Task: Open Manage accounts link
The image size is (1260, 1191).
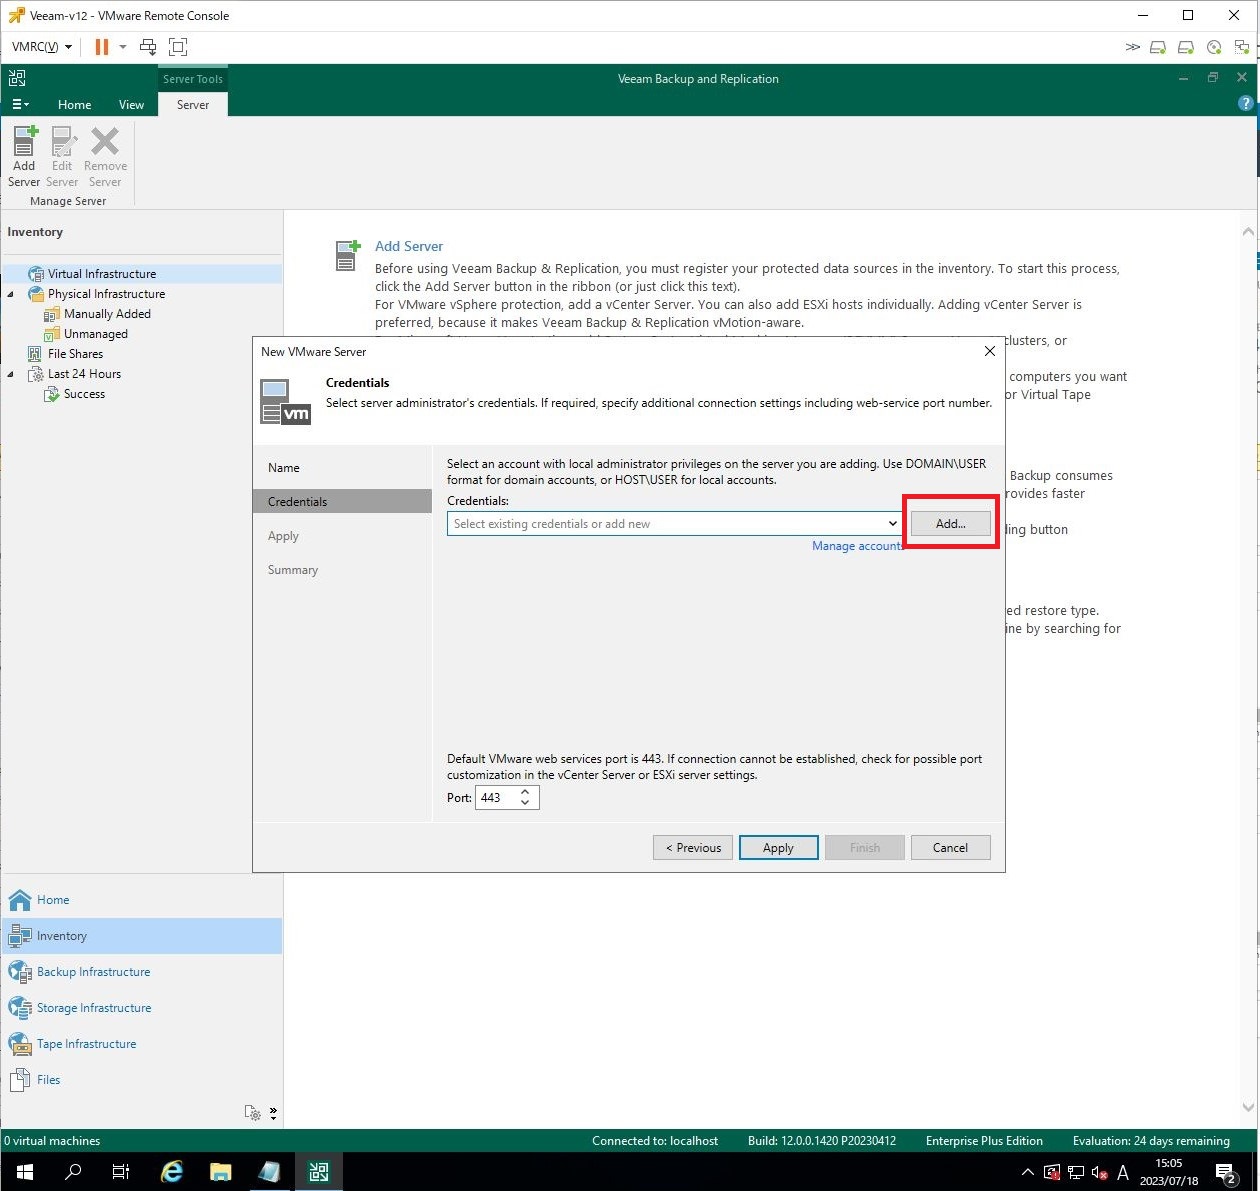Action: coord(857,546)
